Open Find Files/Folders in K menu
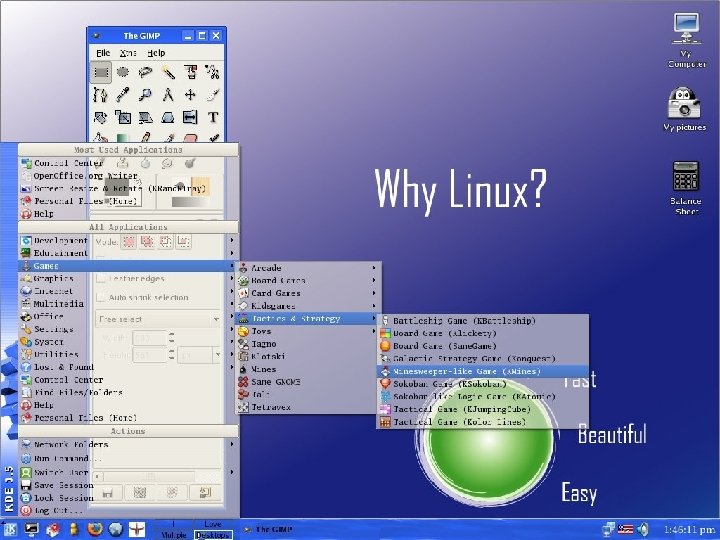This screenshot has height=540, width=720. point(128,393)
